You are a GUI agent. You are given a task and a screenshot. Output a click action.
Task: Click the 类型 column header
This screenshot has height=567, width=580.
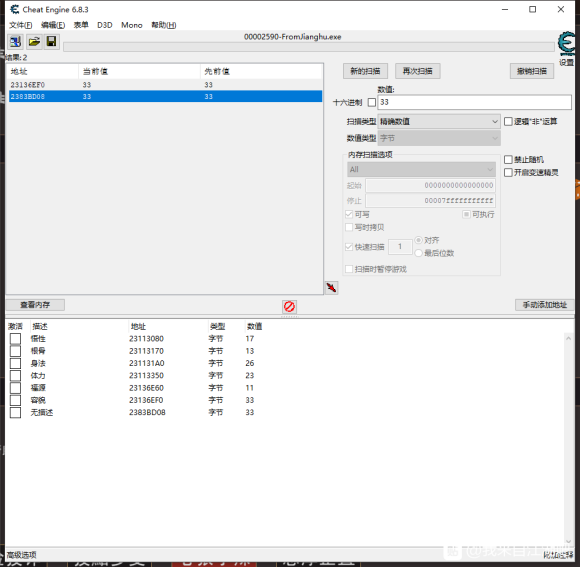(217, 326)
